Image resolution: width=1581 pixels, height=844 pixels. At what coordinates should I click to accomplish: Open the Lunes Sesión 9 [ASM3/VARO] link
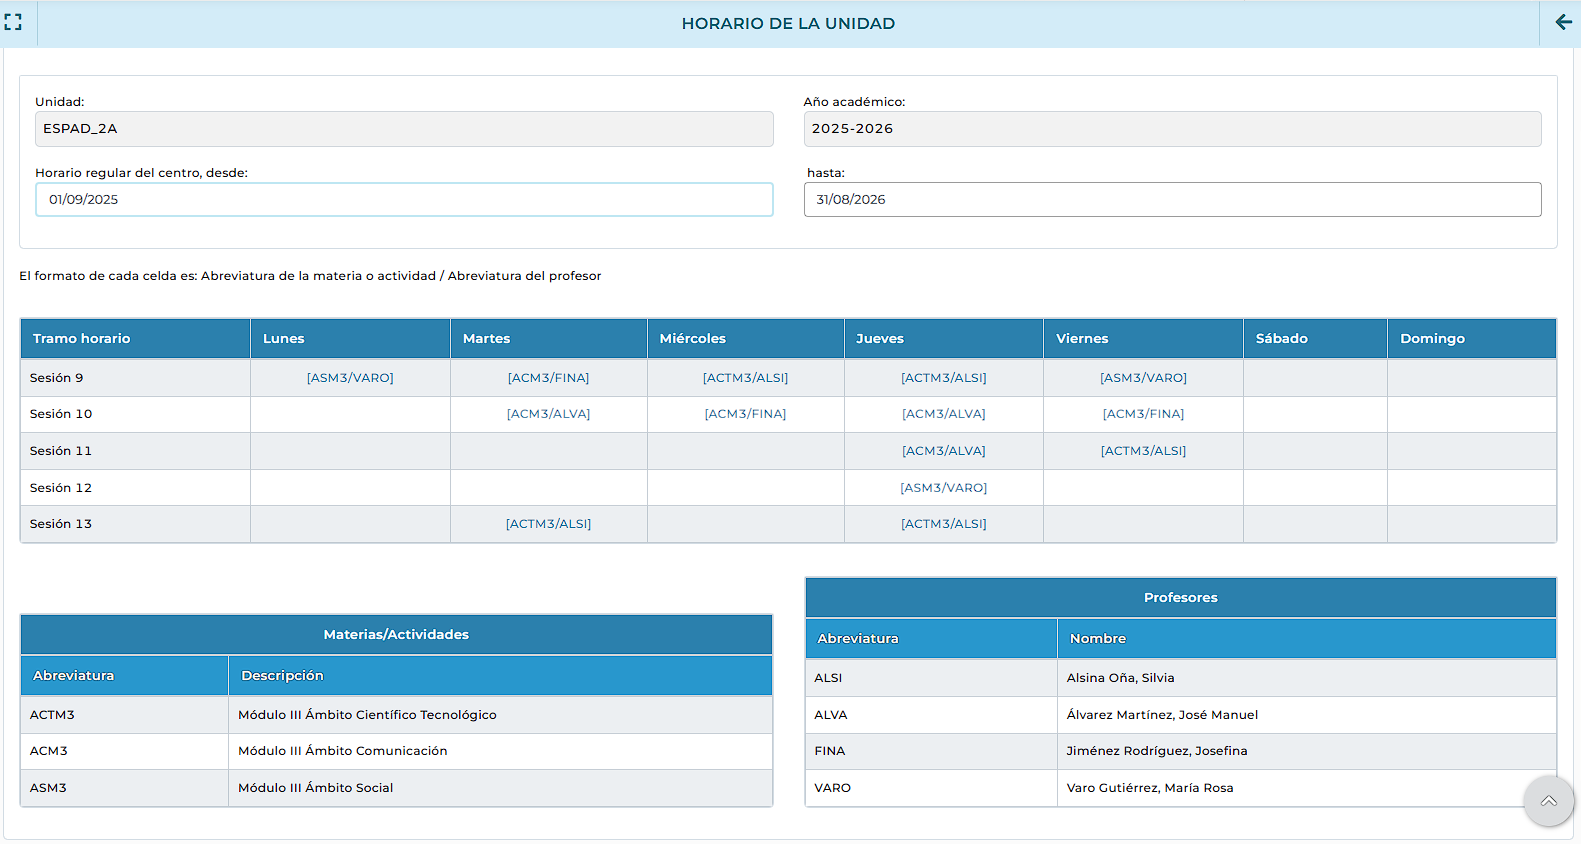pyautogui.click(x=350, y=378)
